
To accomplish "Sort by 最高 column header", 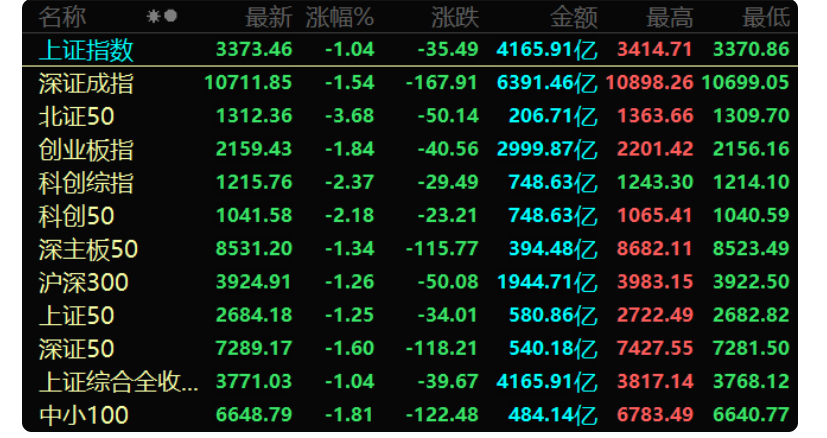I will [x=670, y=17].
